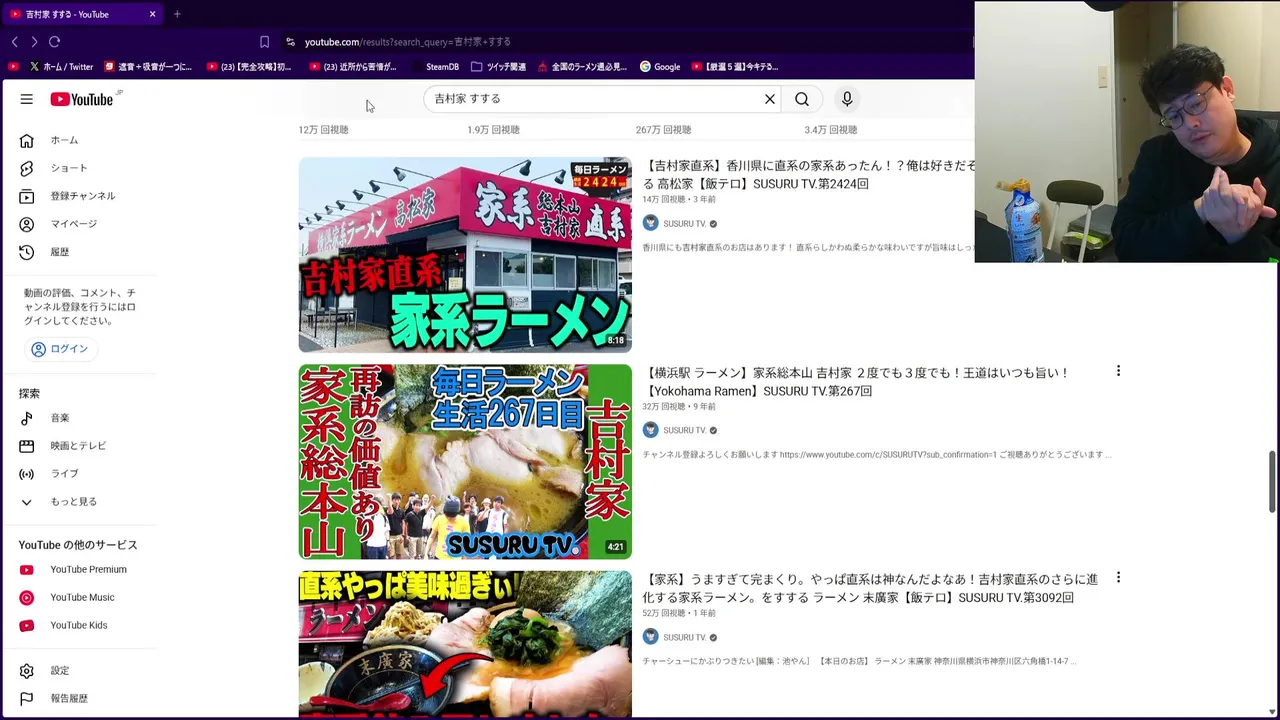Click the browser forward arrow
1280x720 pixels.
point(34,42)
